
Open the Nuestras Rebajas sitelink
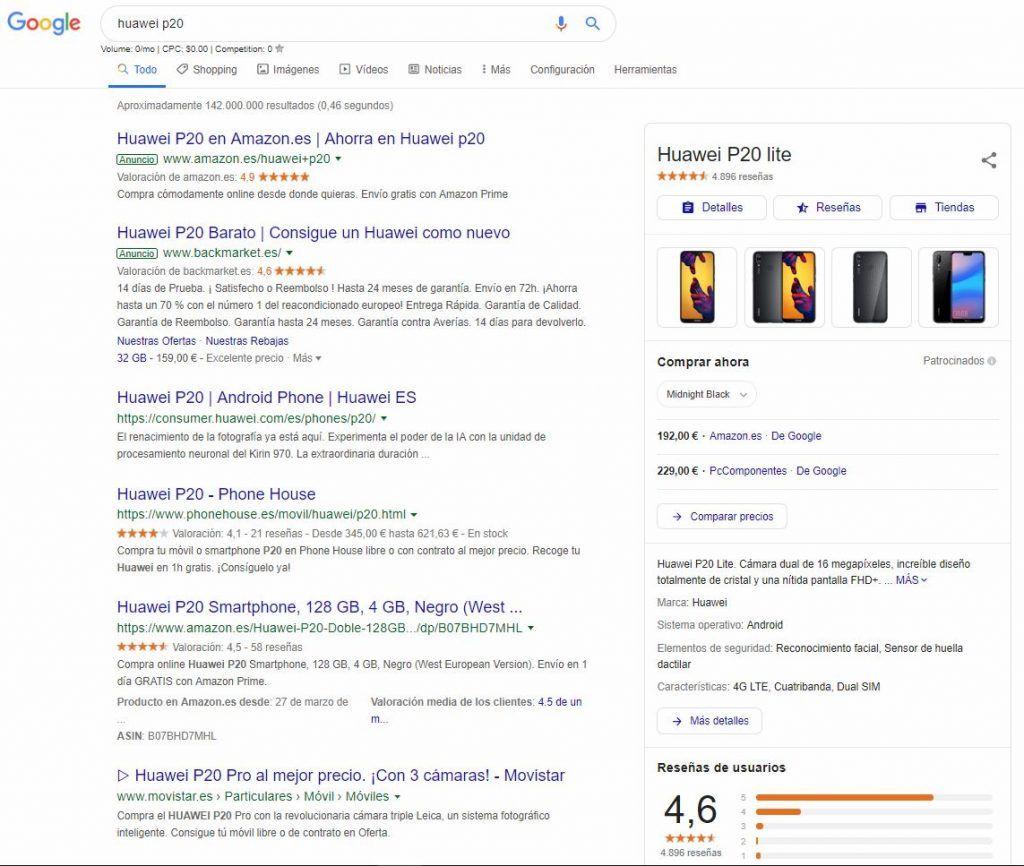coord(247,341)
